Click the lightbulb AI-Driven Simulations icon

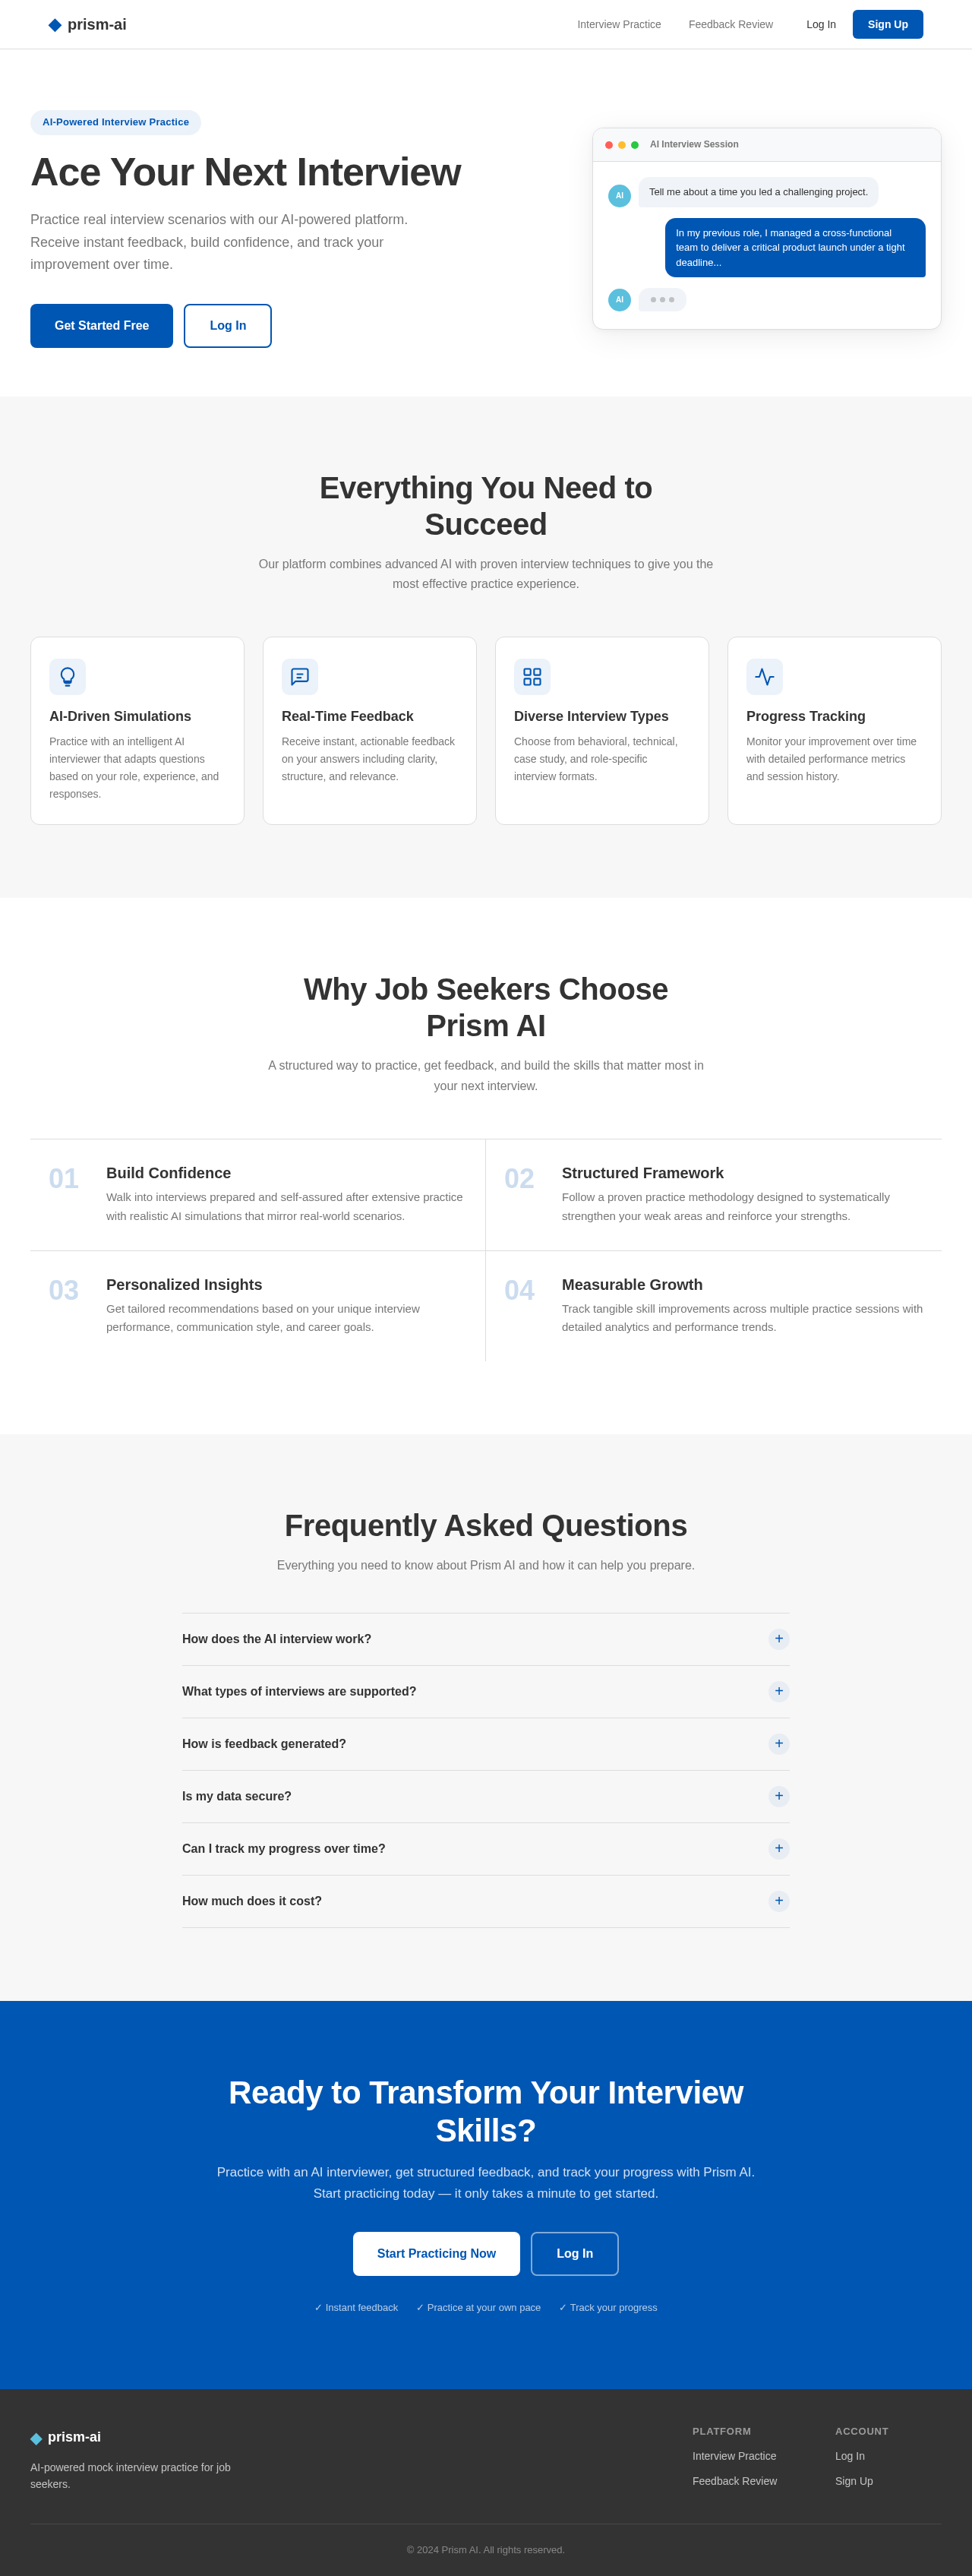(x=67, y=677)
